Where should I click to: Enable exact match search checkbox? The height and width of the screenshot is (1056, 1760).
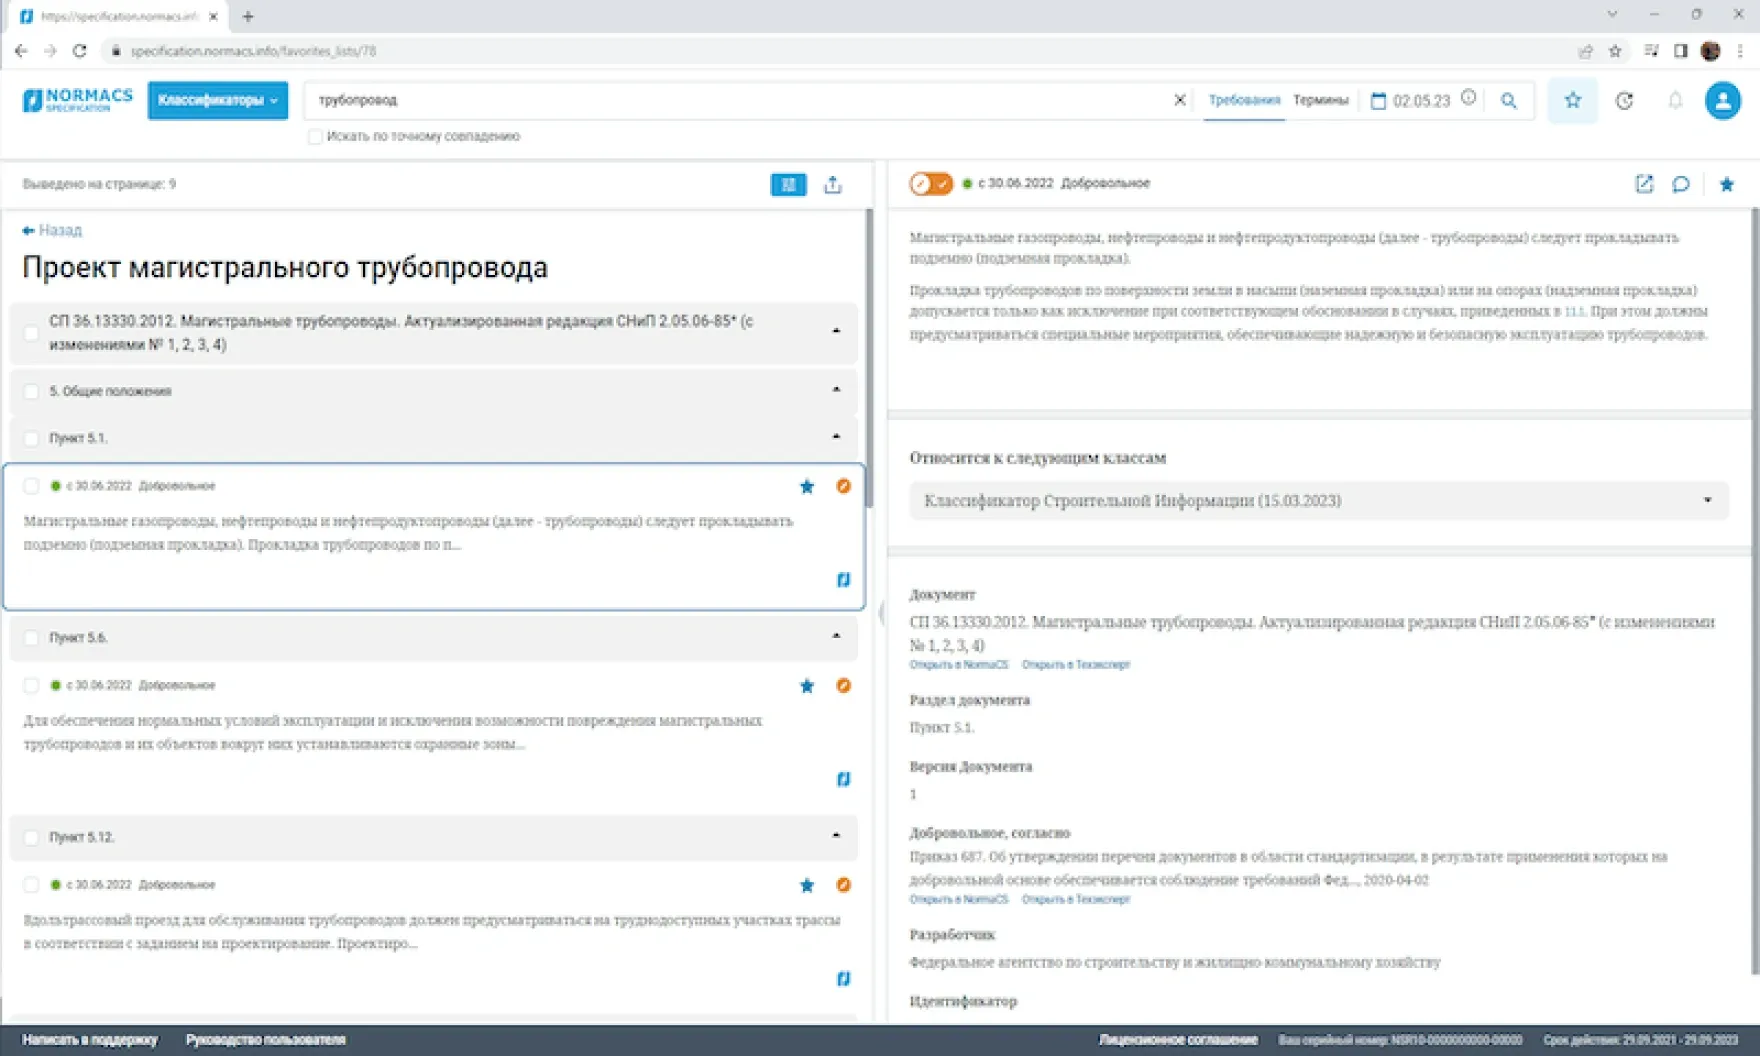[x=315, y=137]
